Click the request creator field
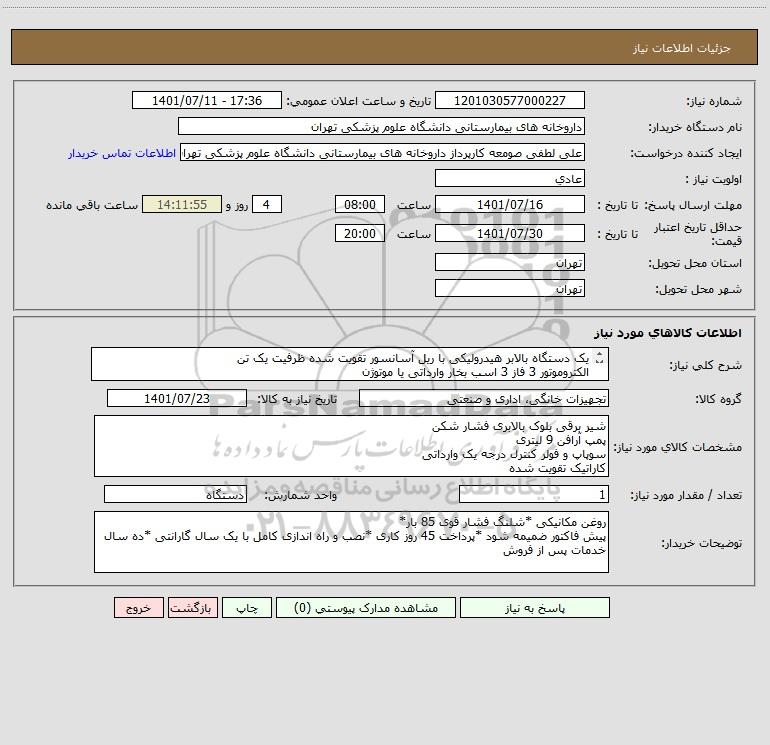770x745 pixels. coord(382,152)
